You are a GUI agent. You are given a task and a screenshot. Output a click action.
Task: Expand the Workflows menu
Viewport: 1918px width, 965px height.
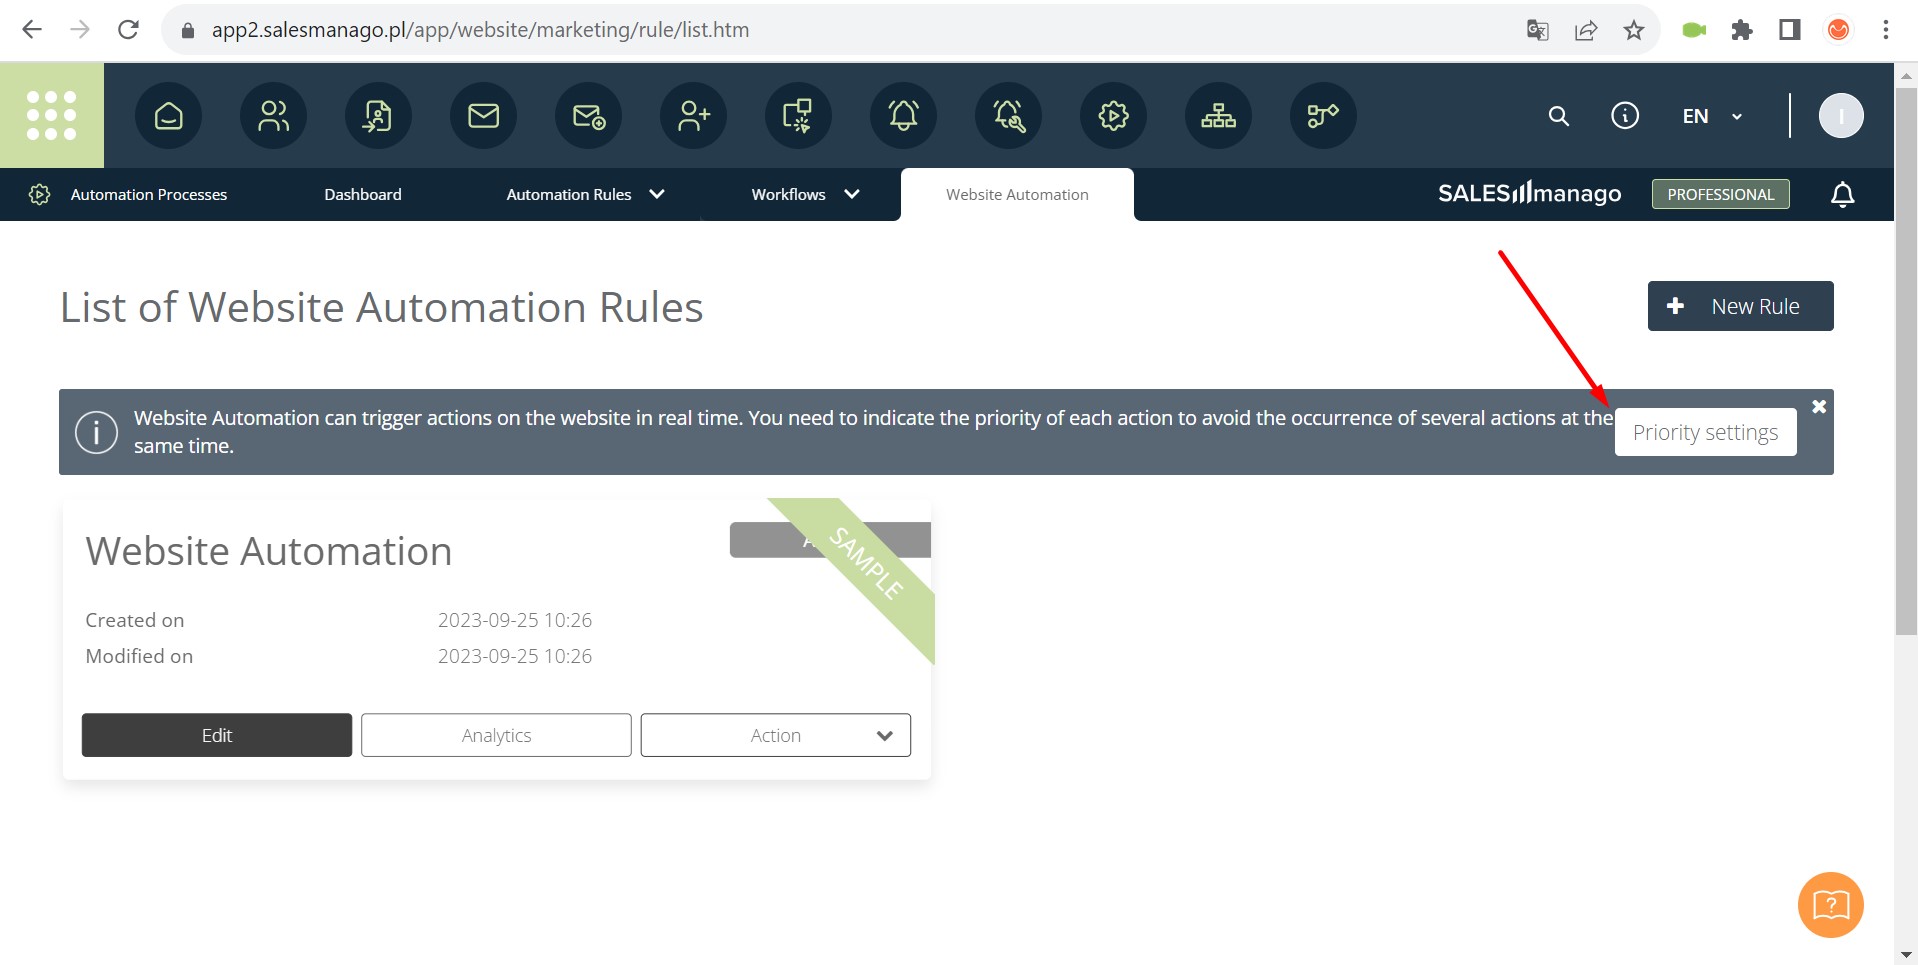tap(805, 194)
